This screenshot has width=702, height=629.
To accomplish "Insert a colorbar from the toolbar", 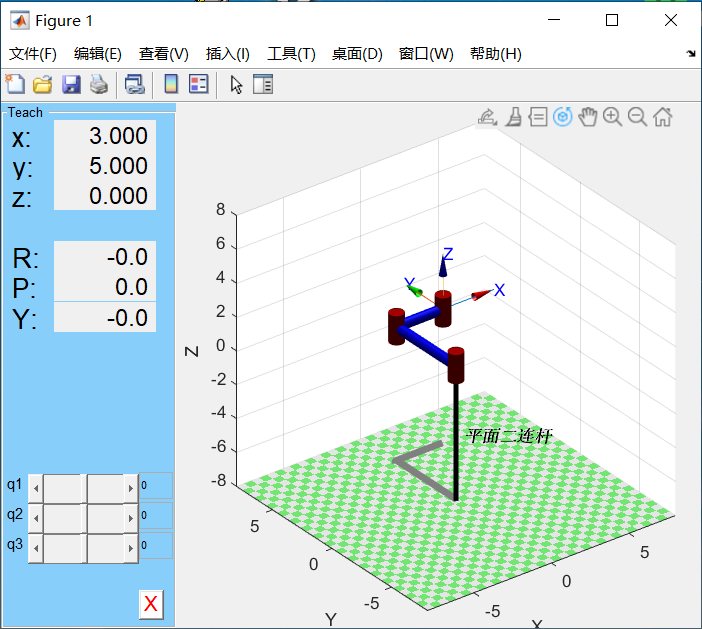I will [x=171, y=84].
